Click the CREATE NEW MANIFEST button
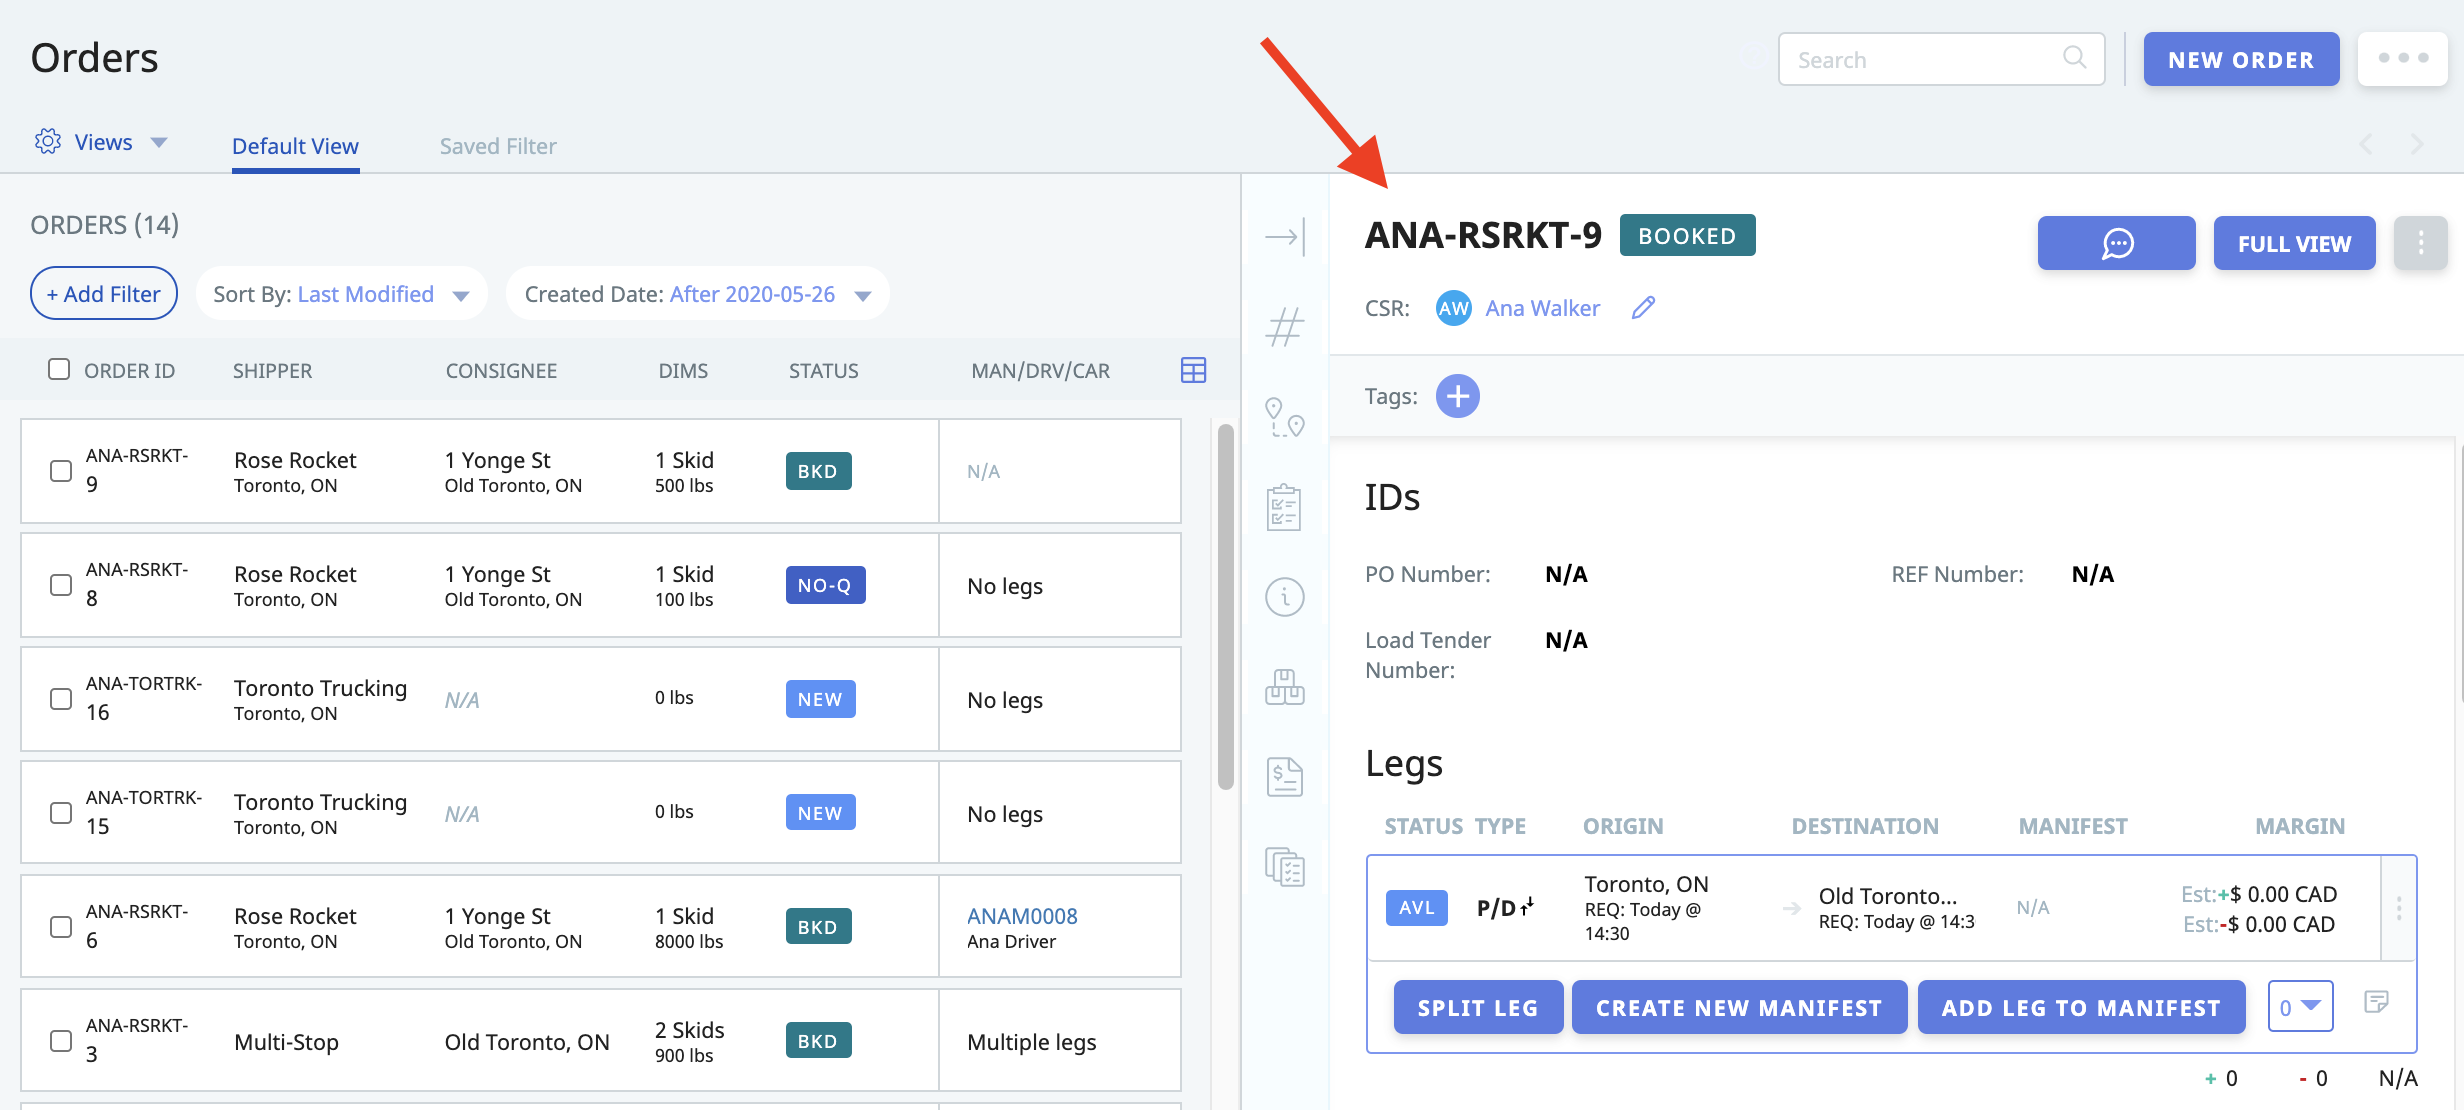This screenshot has width=2464, height=1110. coord(1740,1006)
